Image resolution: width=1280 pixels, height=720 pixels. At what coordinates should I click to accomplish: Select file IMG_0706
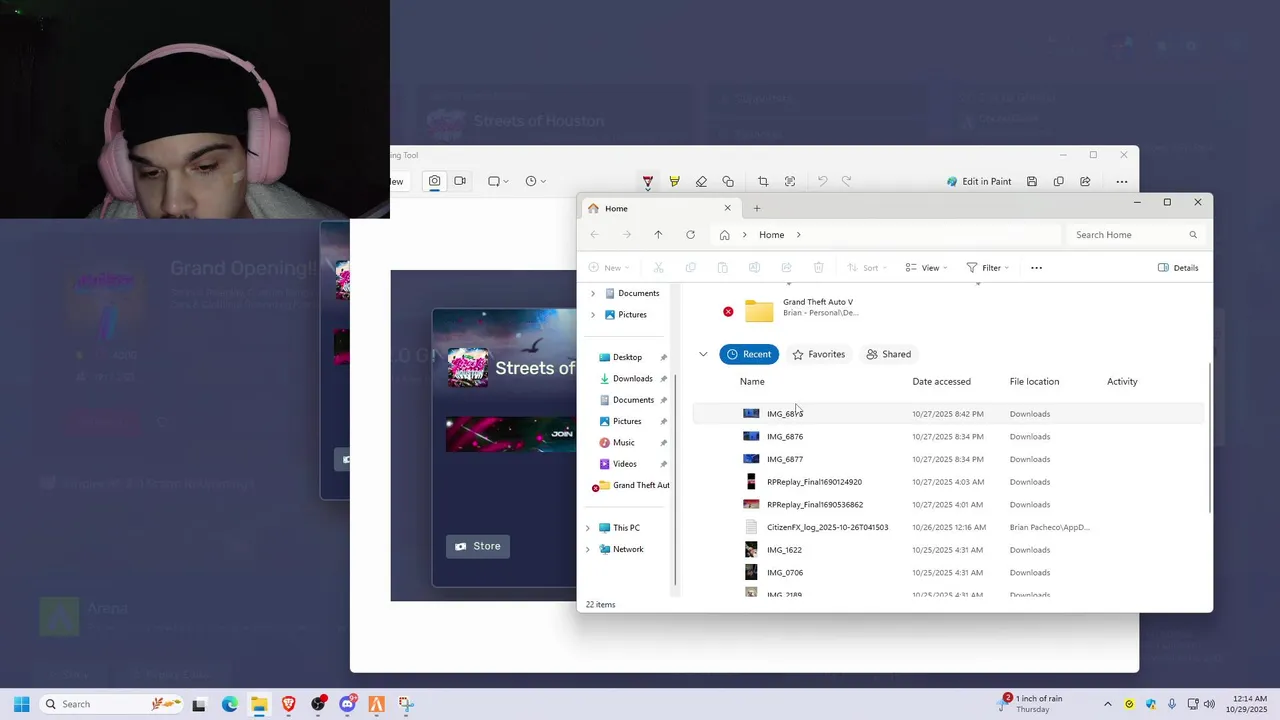pyautogui.click(x=948, y=573)
